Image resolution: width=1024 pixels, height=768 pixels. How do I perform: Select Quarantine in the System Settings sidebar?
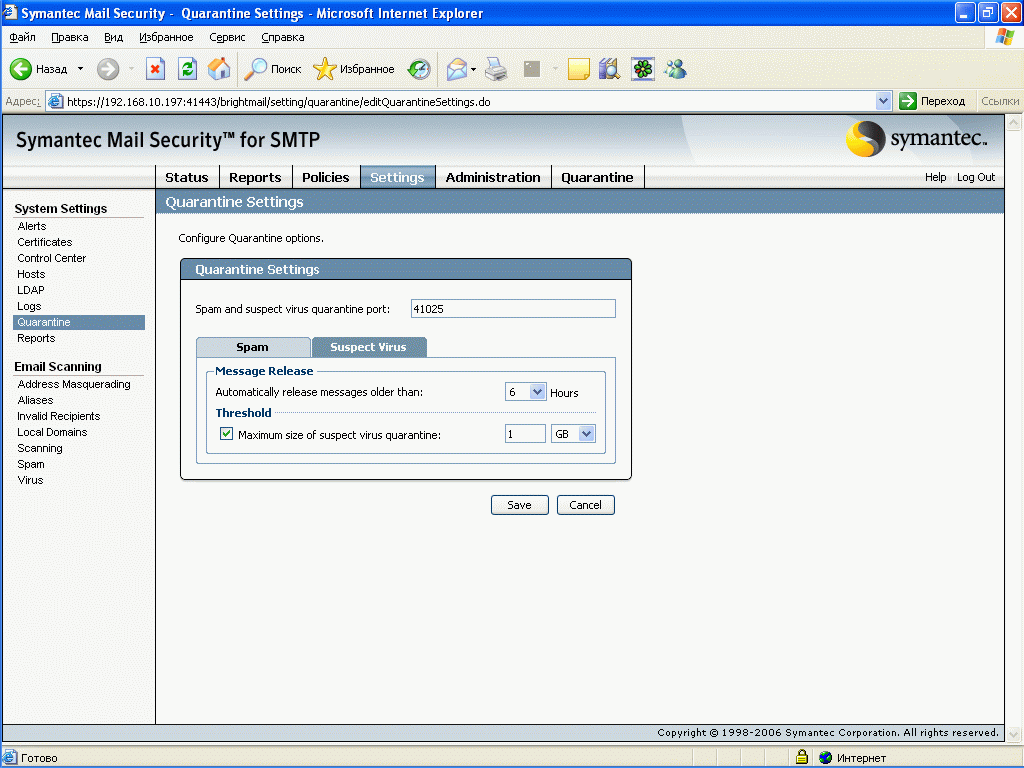[79, 322]
